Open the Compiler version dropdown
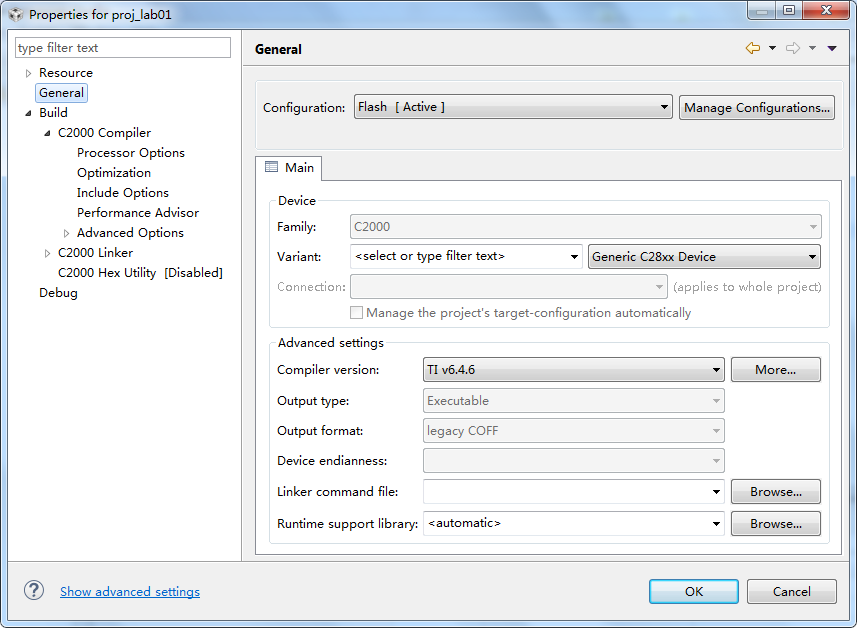The width and height of the screenshot is (857, 628). tap(574, 370)
